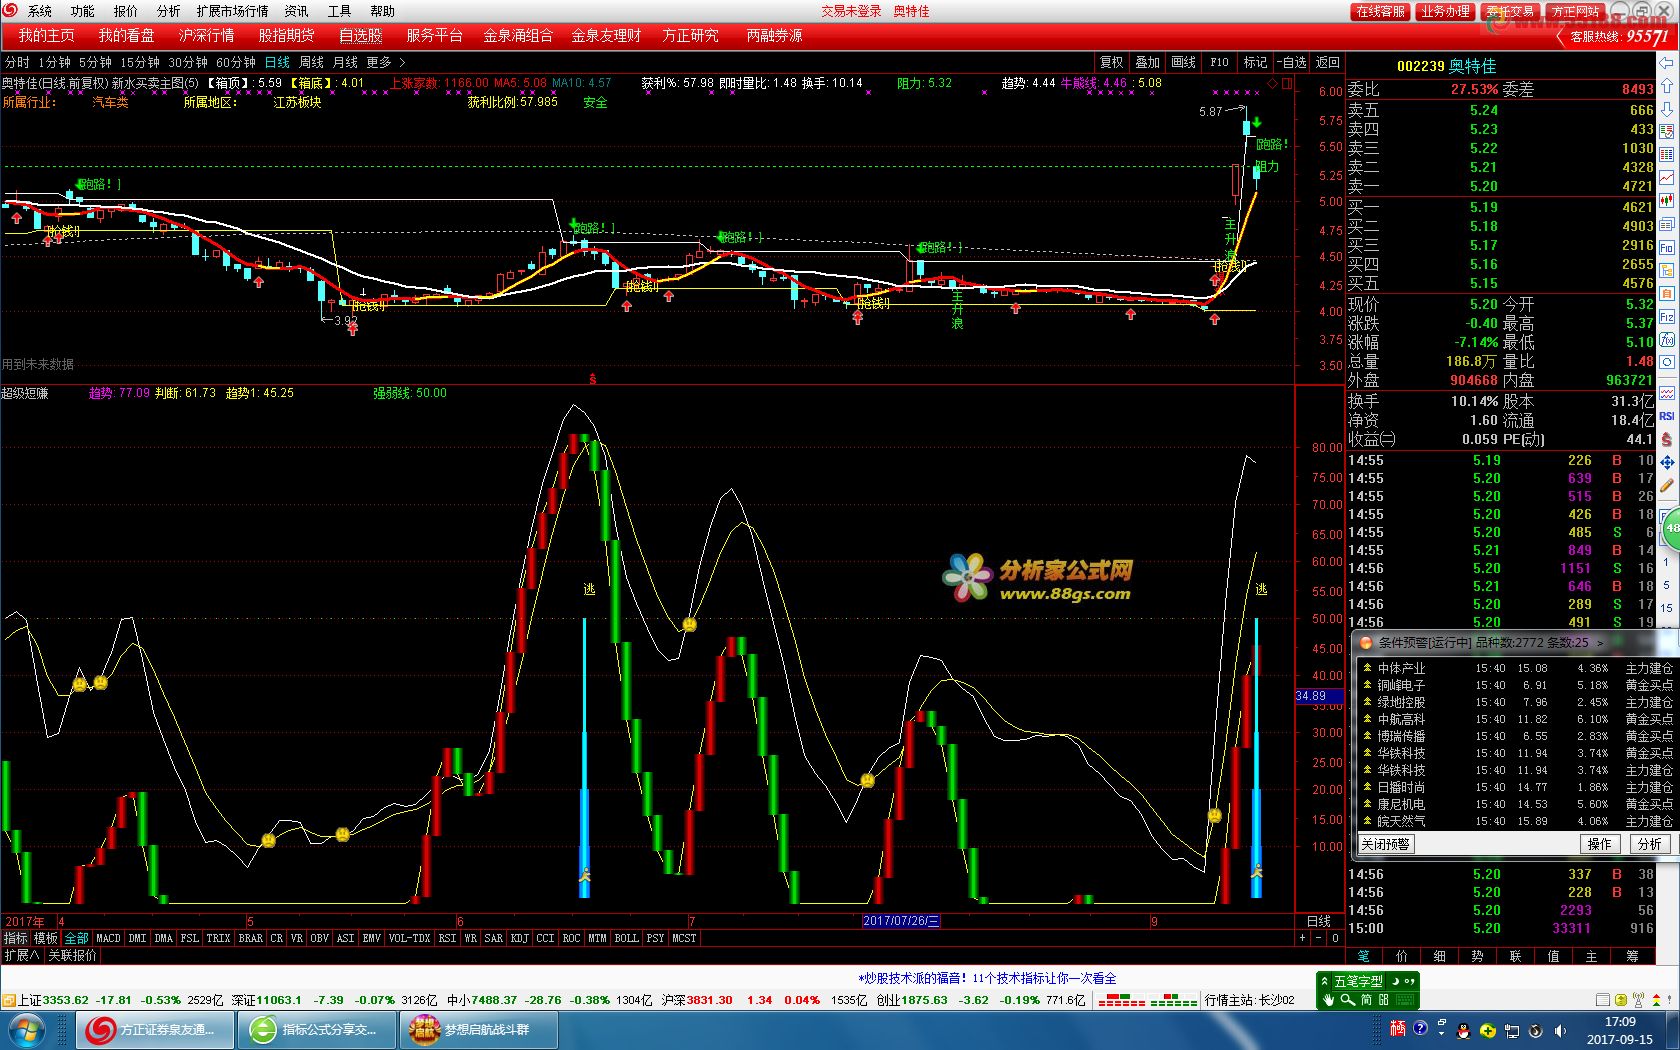Viewport: 1680px width, 1050px height.
Task: Open 扩展市场行情 menu
Action: [232, 11]
